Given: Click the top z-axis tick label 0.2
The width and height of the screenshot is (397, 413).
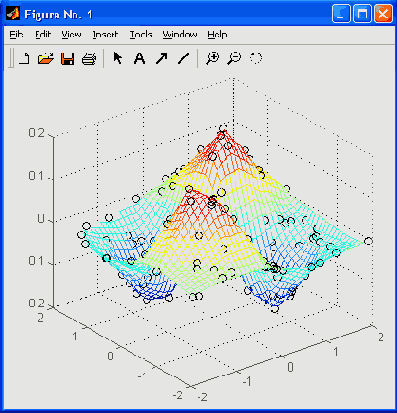Looking at the screenshot, I should click(36, 133).
